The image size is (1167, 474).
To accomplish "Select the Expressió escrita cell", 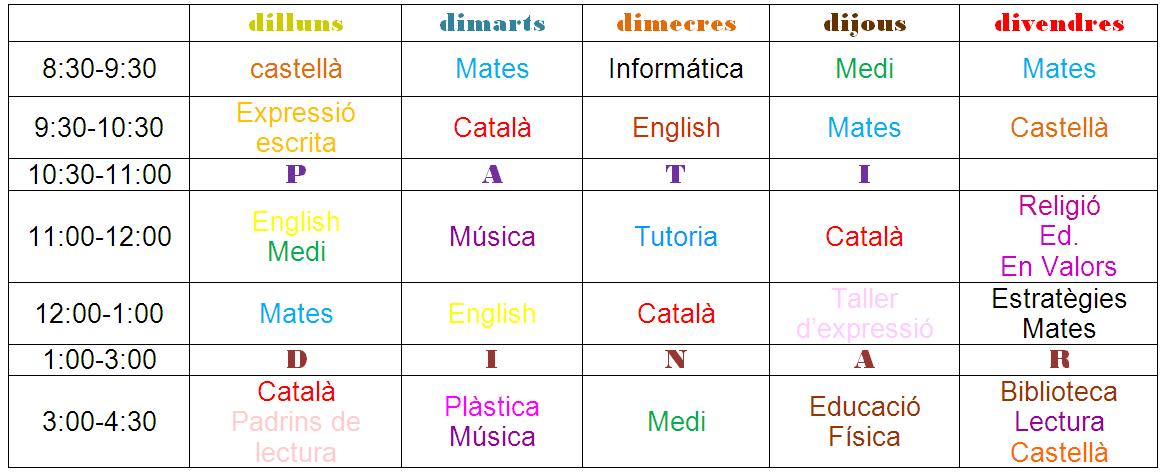I will (x=296, y=127).
